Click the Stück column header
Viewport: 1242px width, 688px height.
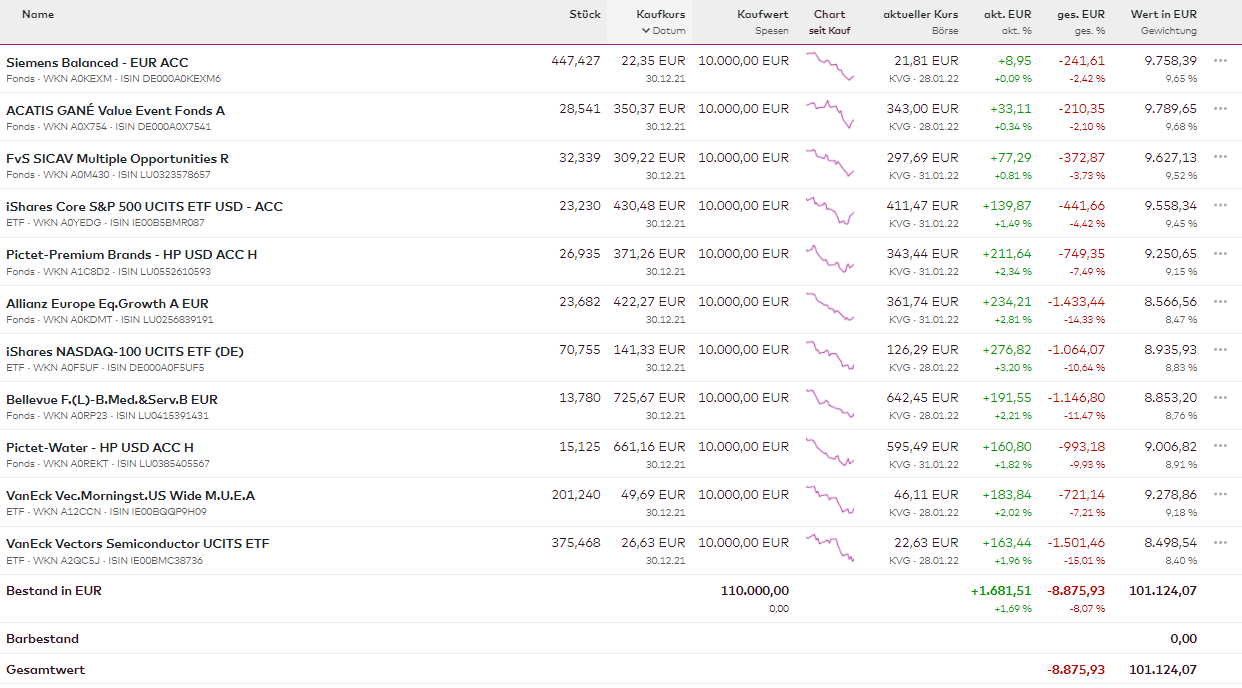[584, 15]
